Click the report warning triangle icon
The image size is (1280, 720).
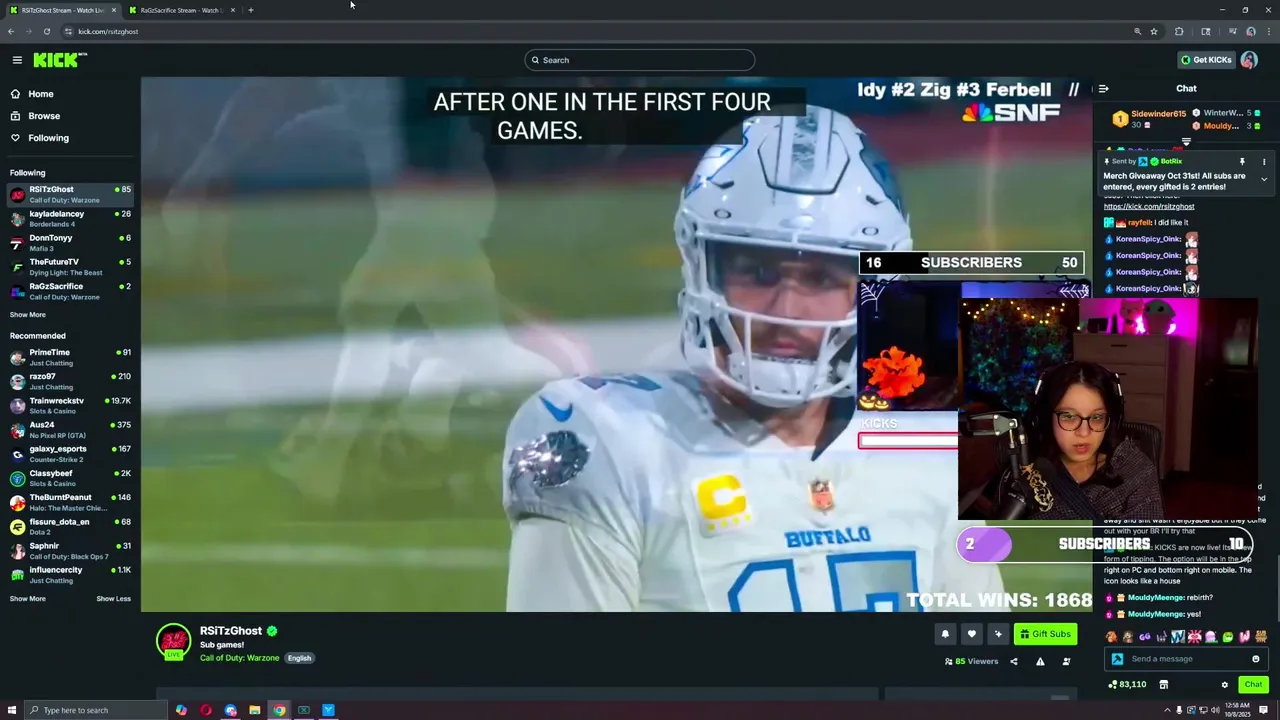(x=1040, y=661)
